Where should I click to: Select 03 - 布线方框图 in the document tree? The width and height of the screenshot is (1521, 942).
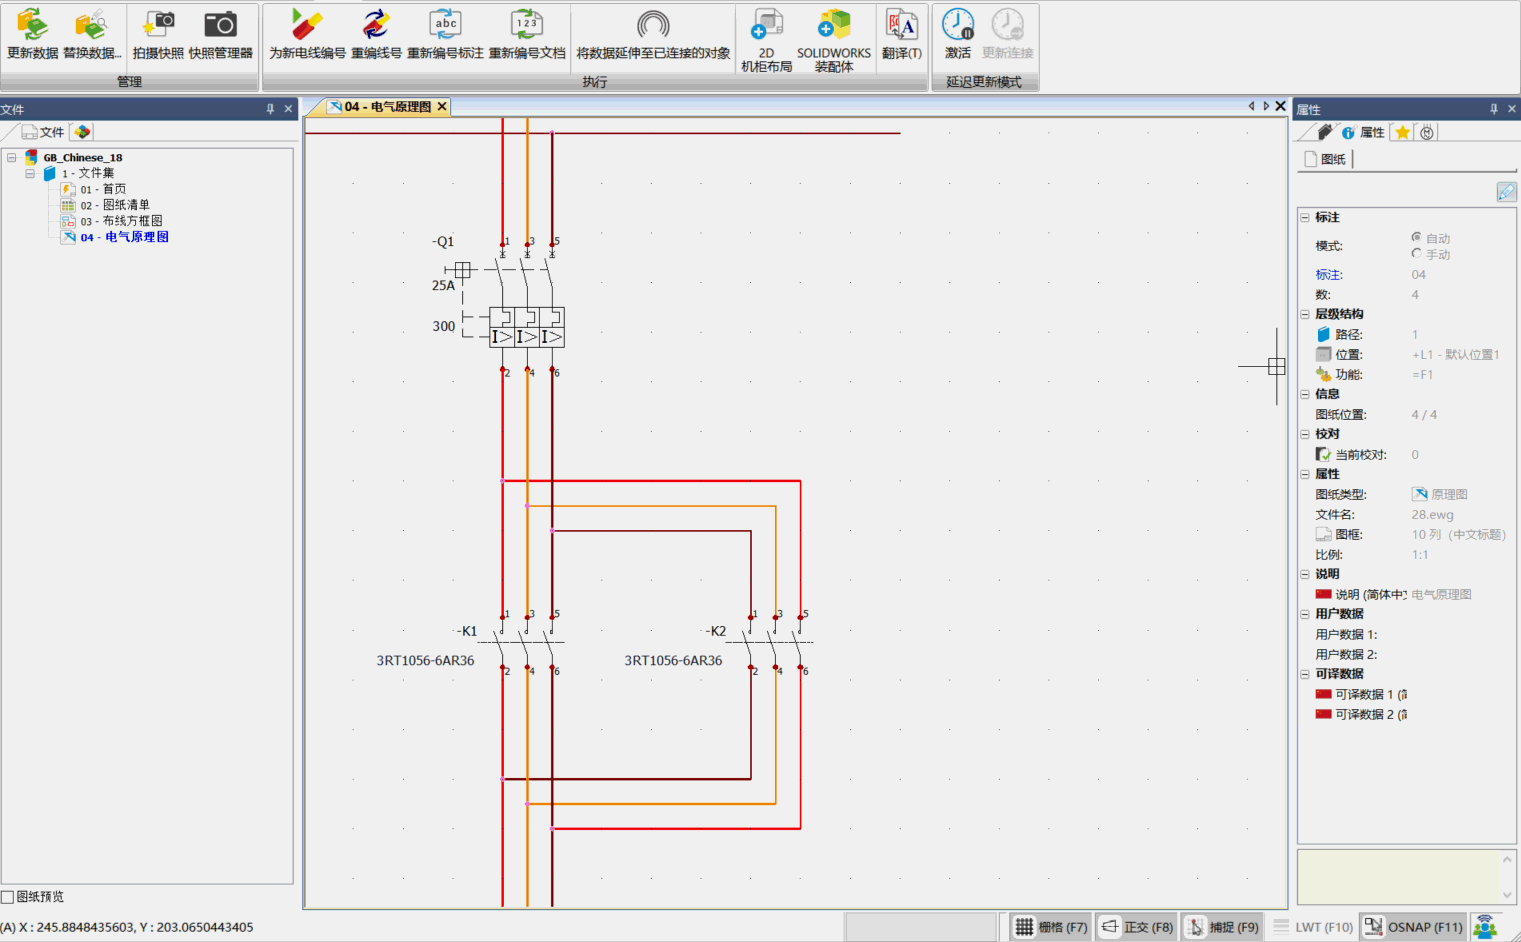[x=121, y=221]
